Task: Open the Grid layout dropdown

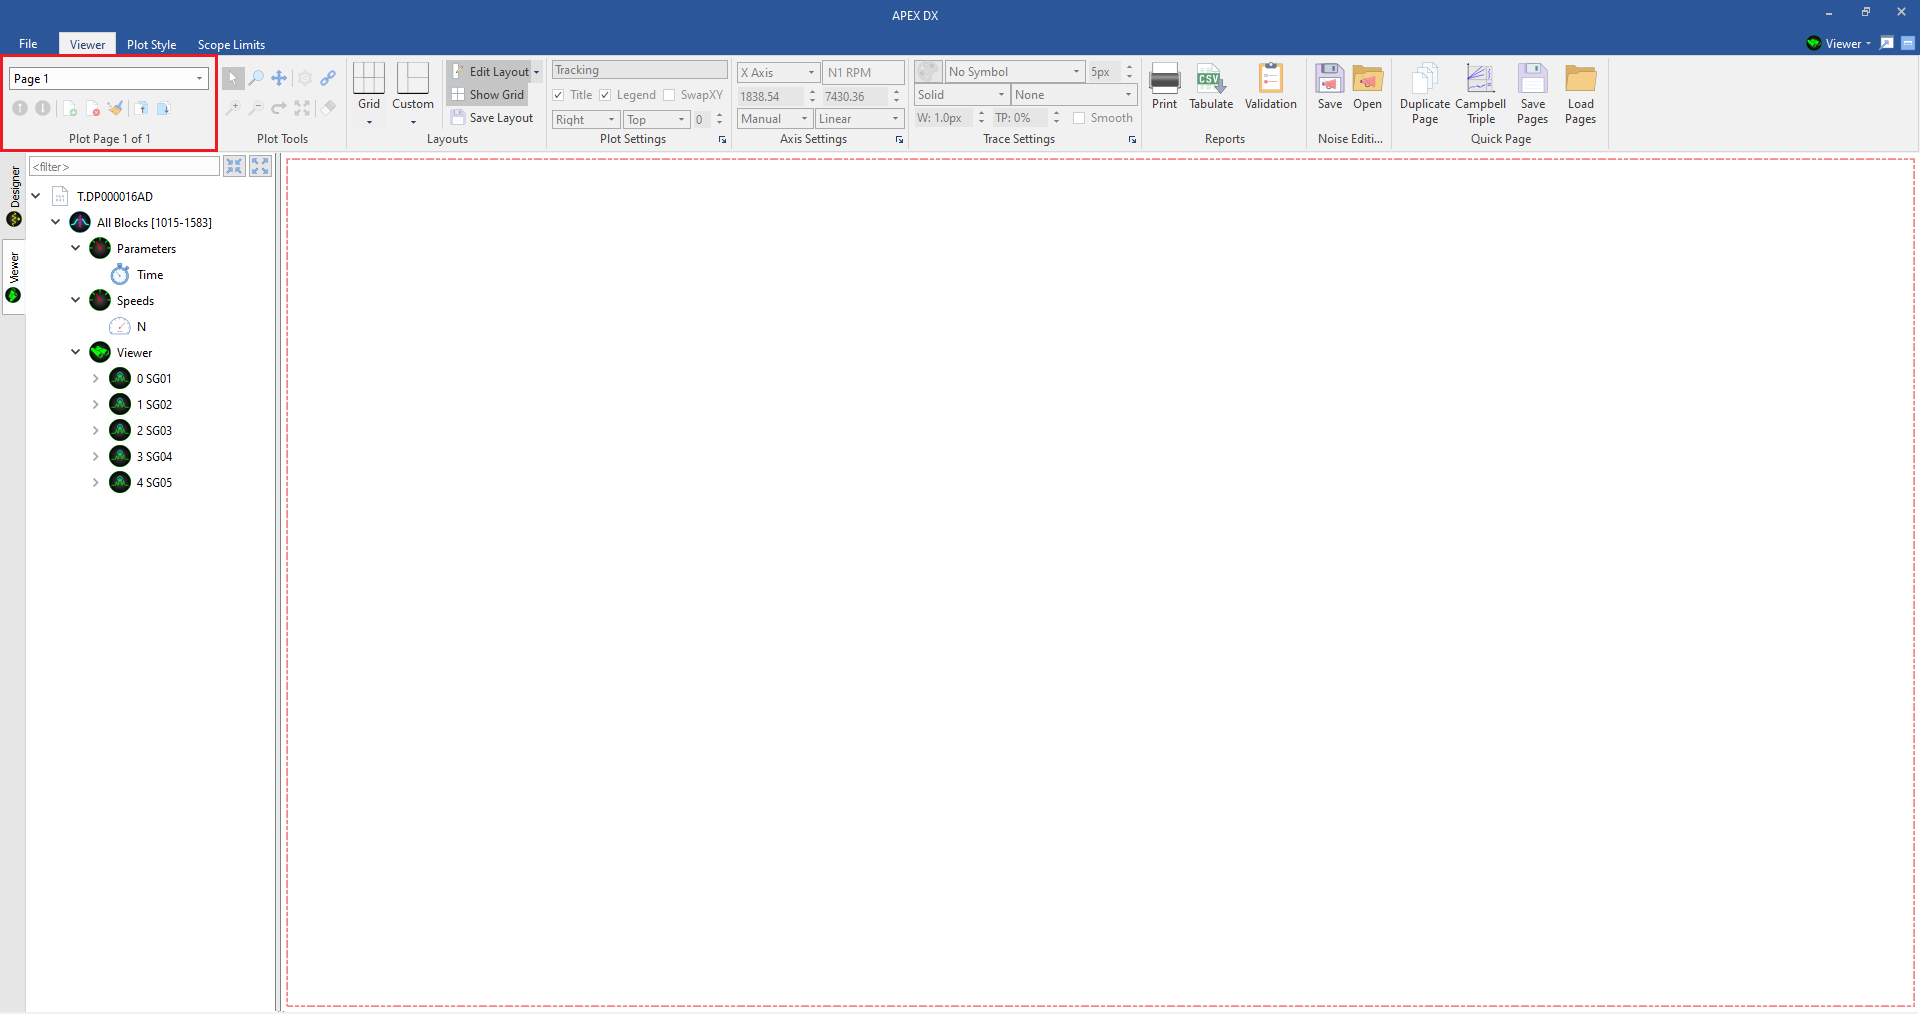Action: (369, 123)
